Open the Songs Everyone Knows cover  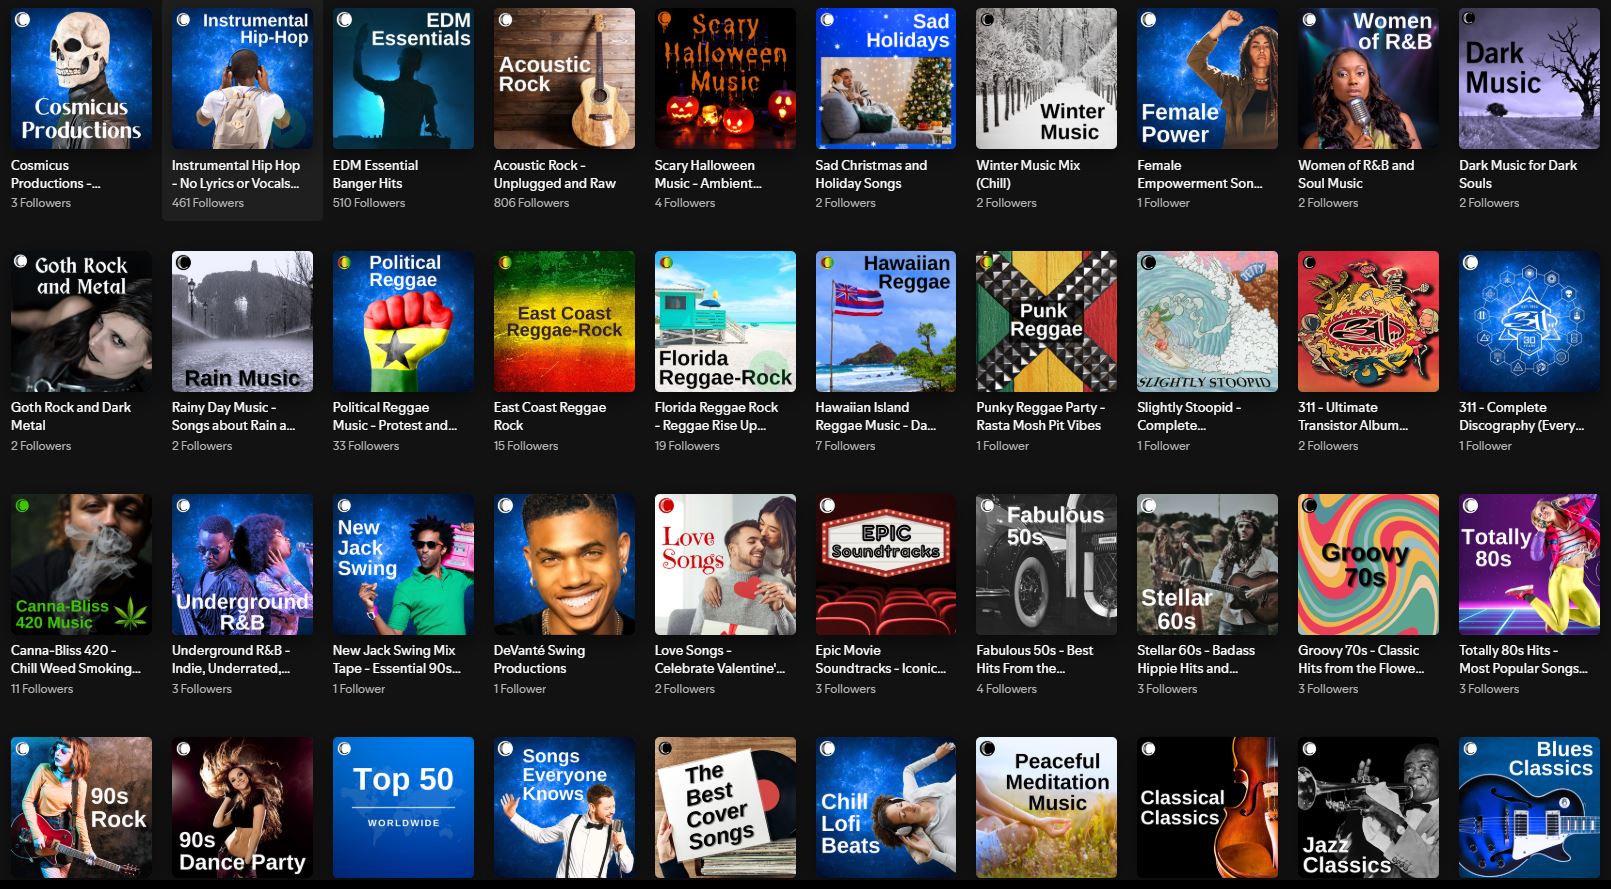564,807
